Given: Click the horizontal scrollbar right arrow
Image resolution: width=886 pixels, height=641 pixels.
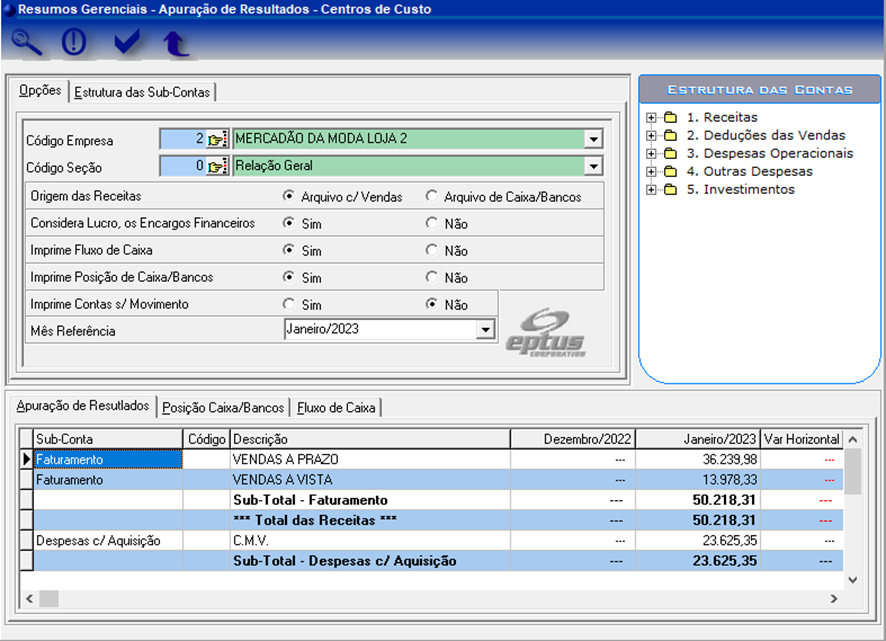Looking at the screenshot, I should click(x=833, y=598).
